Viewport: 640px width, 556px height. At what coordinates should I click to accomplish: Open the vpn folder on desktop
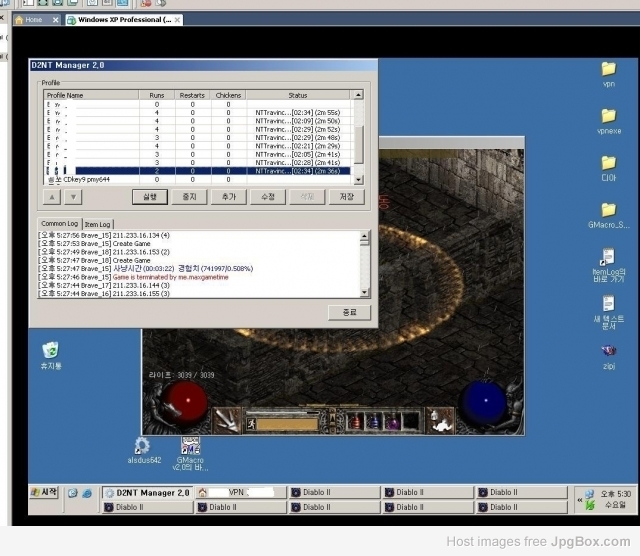click(x=609, y=74)
